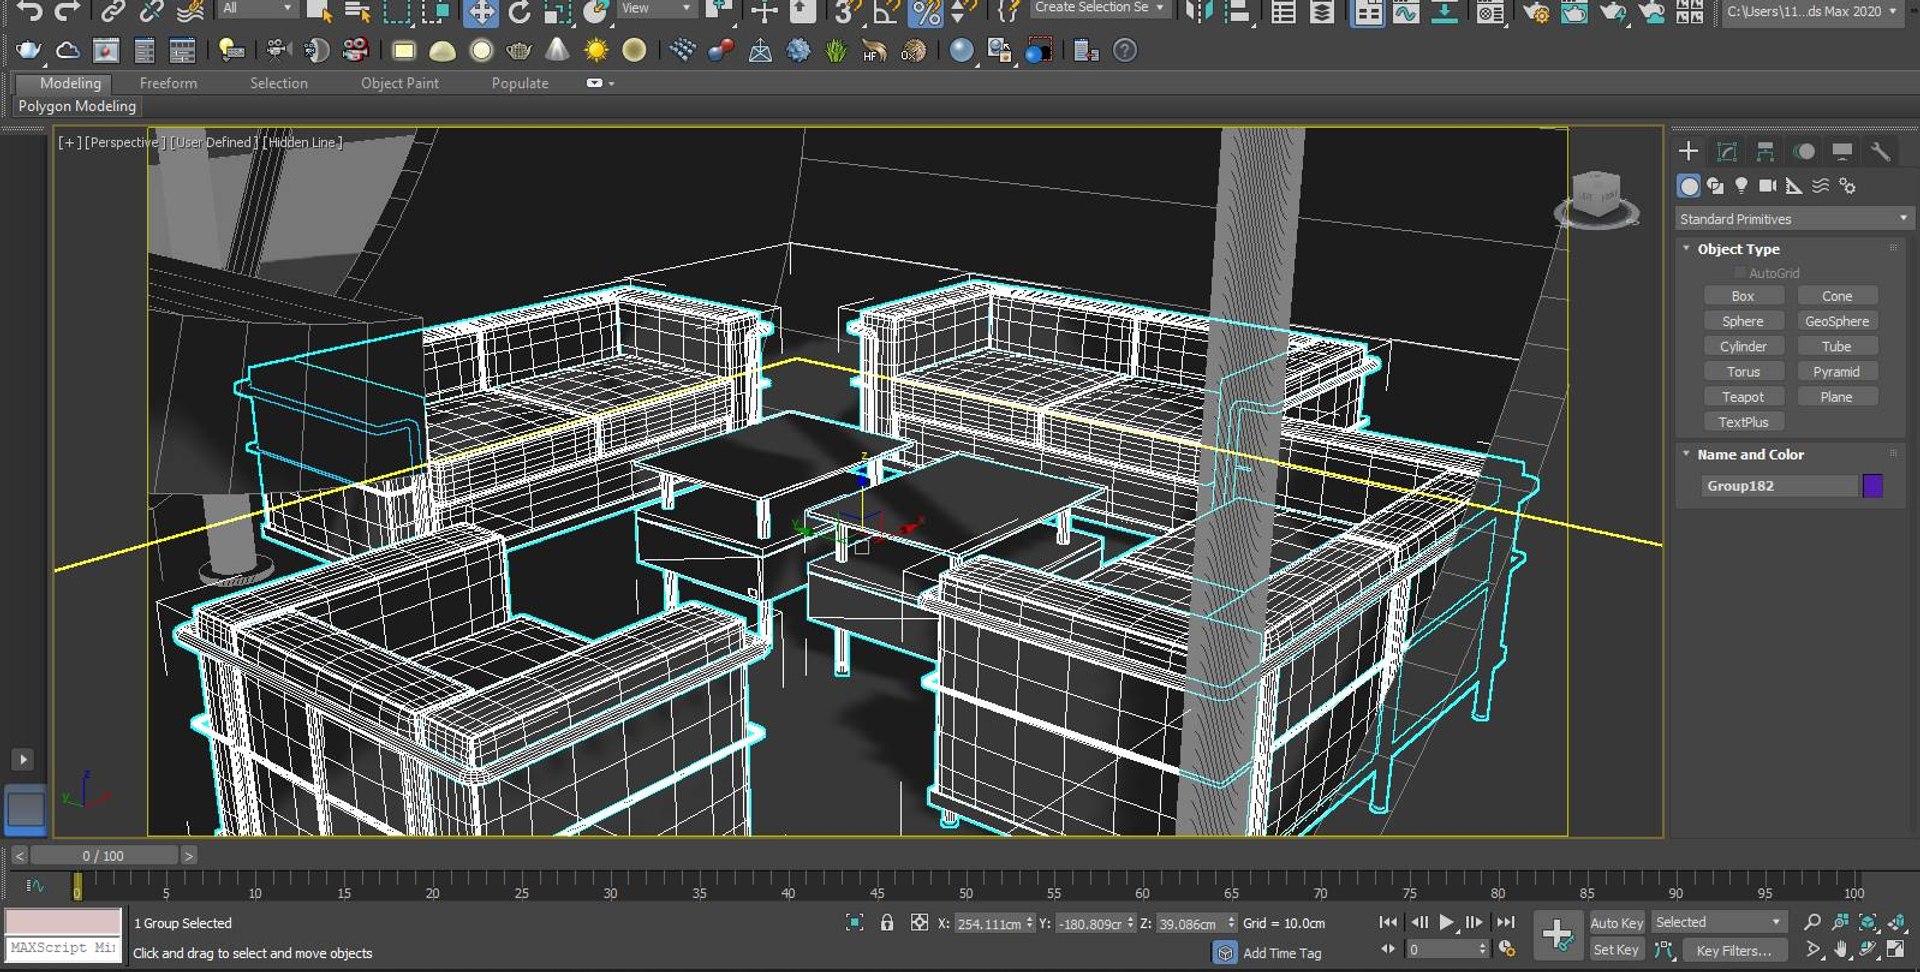Screen dimensions: 1920x972
Task: Open the Modify command panel tab
Action: 1727,151
